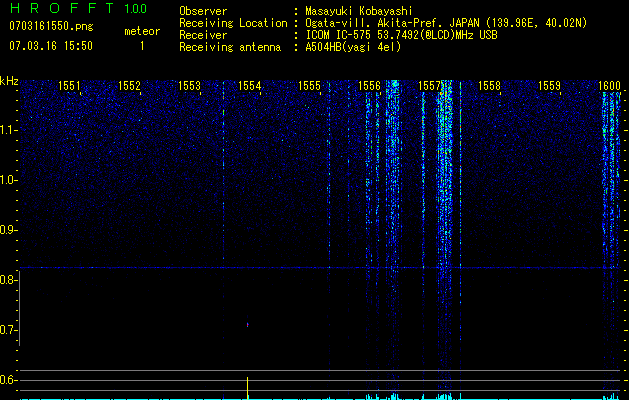Click the 'Receiver' field label
The image size is (629, 400).
point(203,35)
